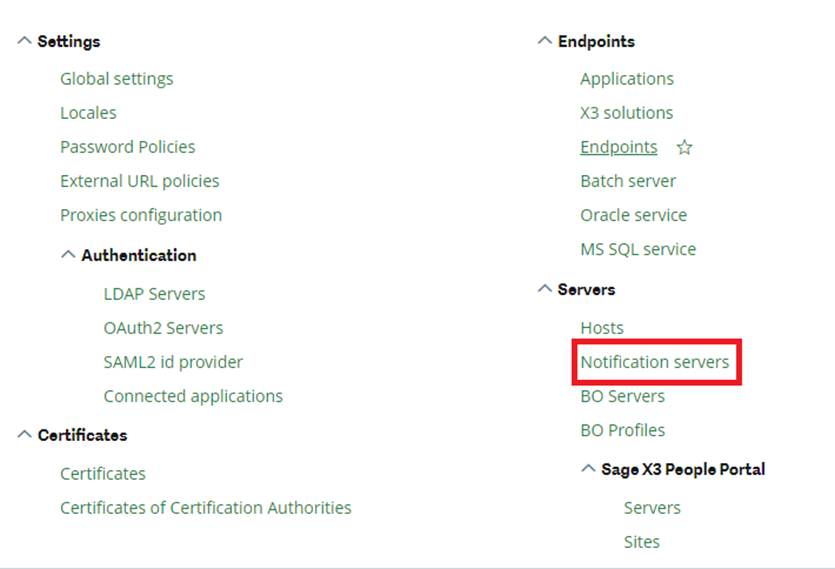The height and width of the screenshot is (569, 835).
Task: Open Sites under Sage X3 People Portal
Action: (641, 542)
